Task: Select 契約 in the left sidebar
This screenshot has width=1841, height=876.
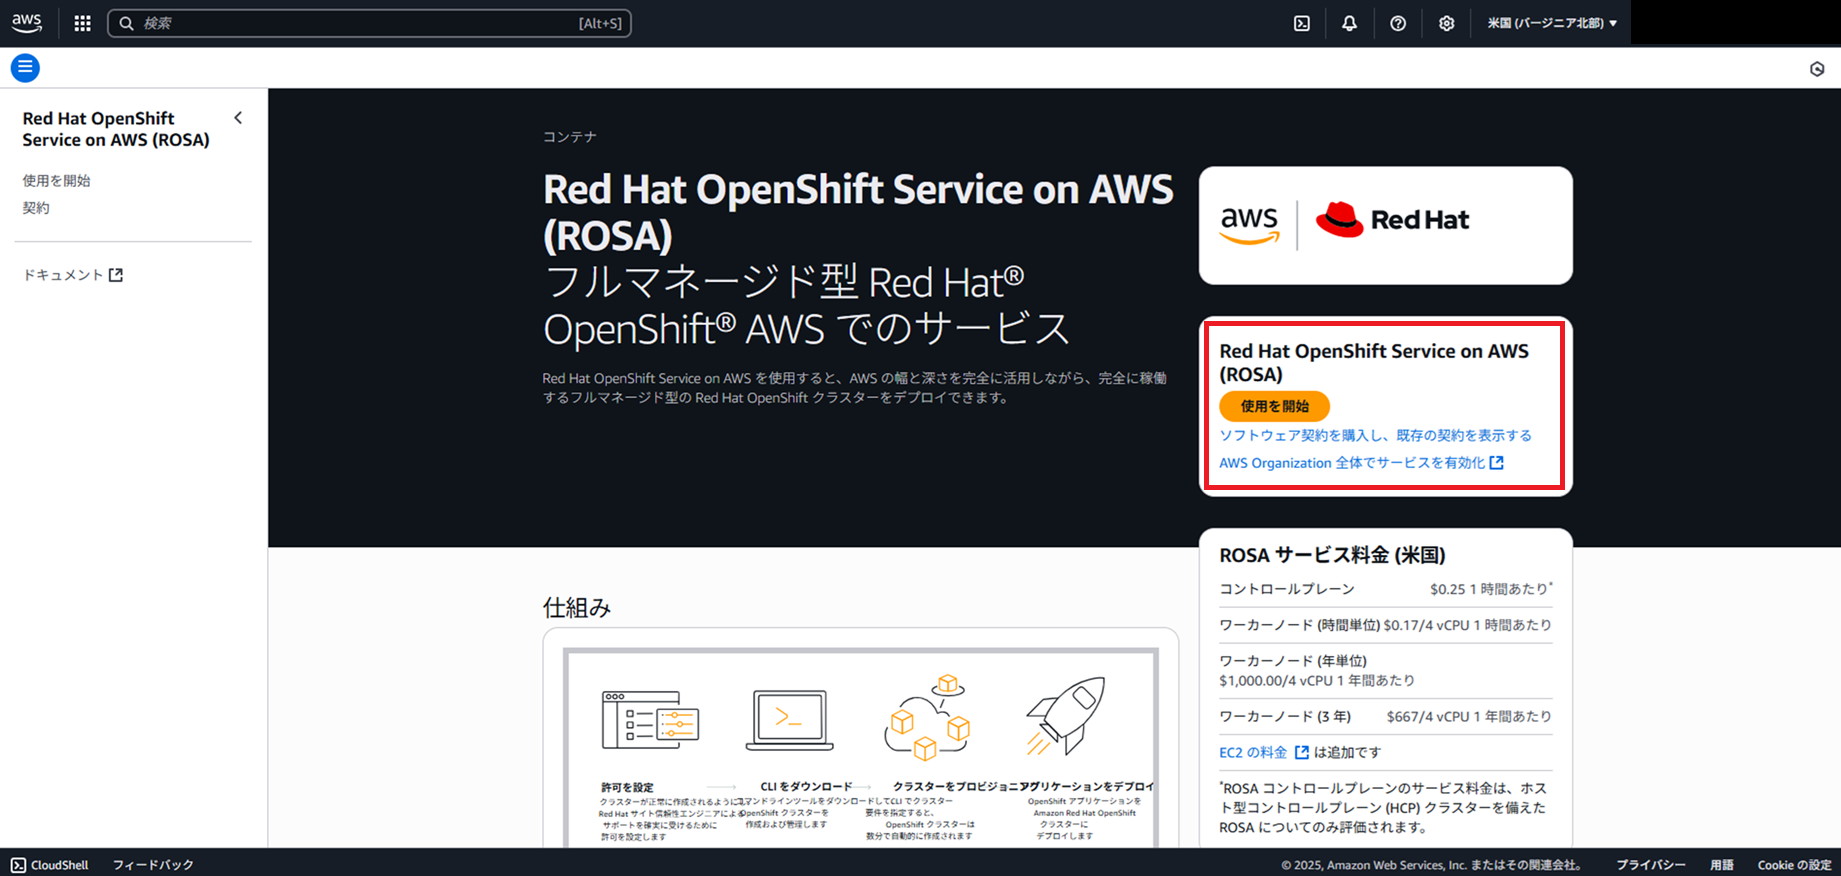Action: [36, 208]
